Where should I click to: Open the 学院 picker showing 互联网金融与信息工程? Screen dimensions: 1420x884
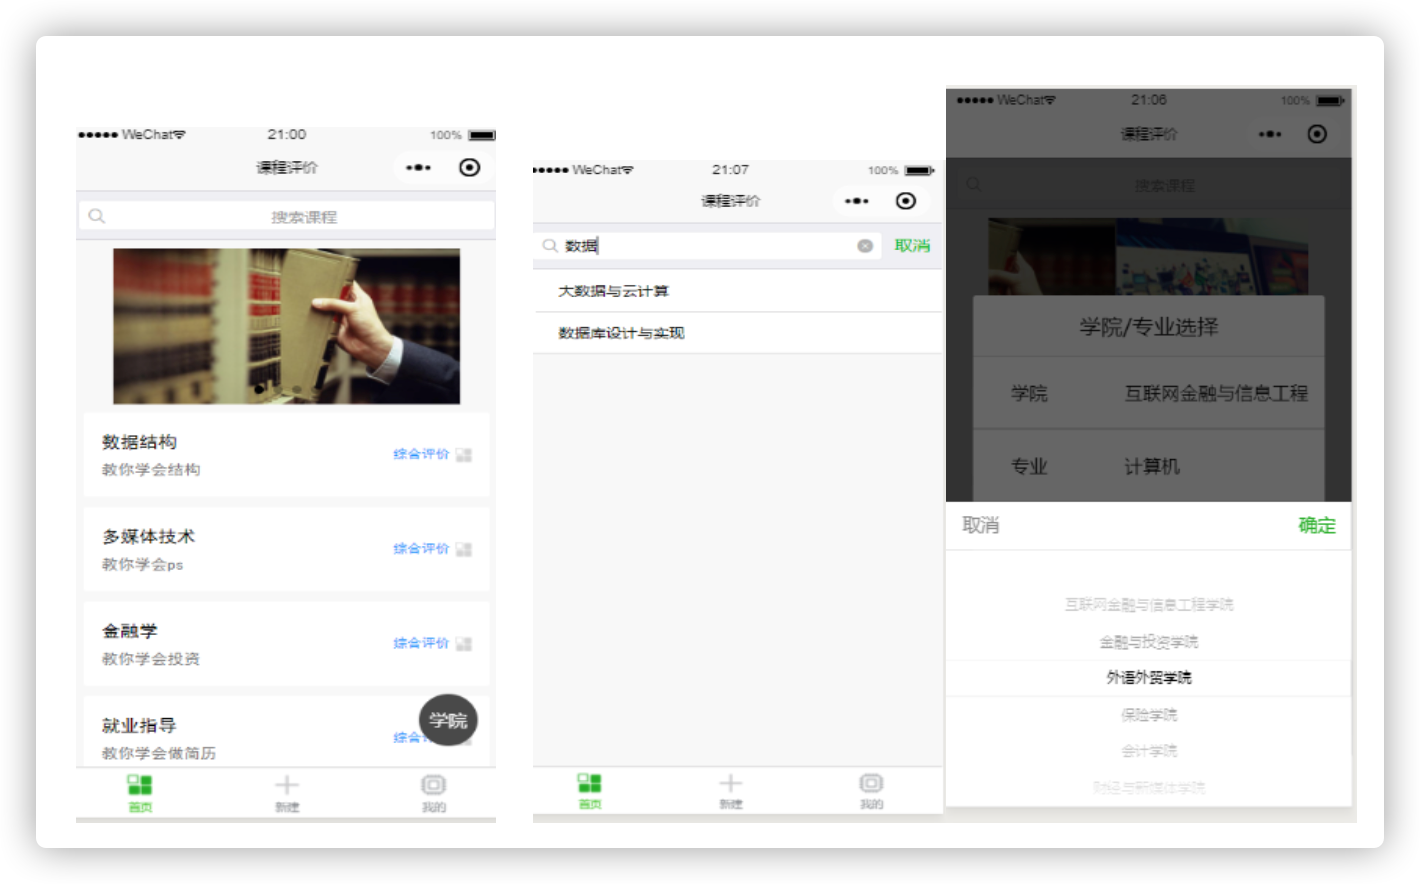[1149, 393]
